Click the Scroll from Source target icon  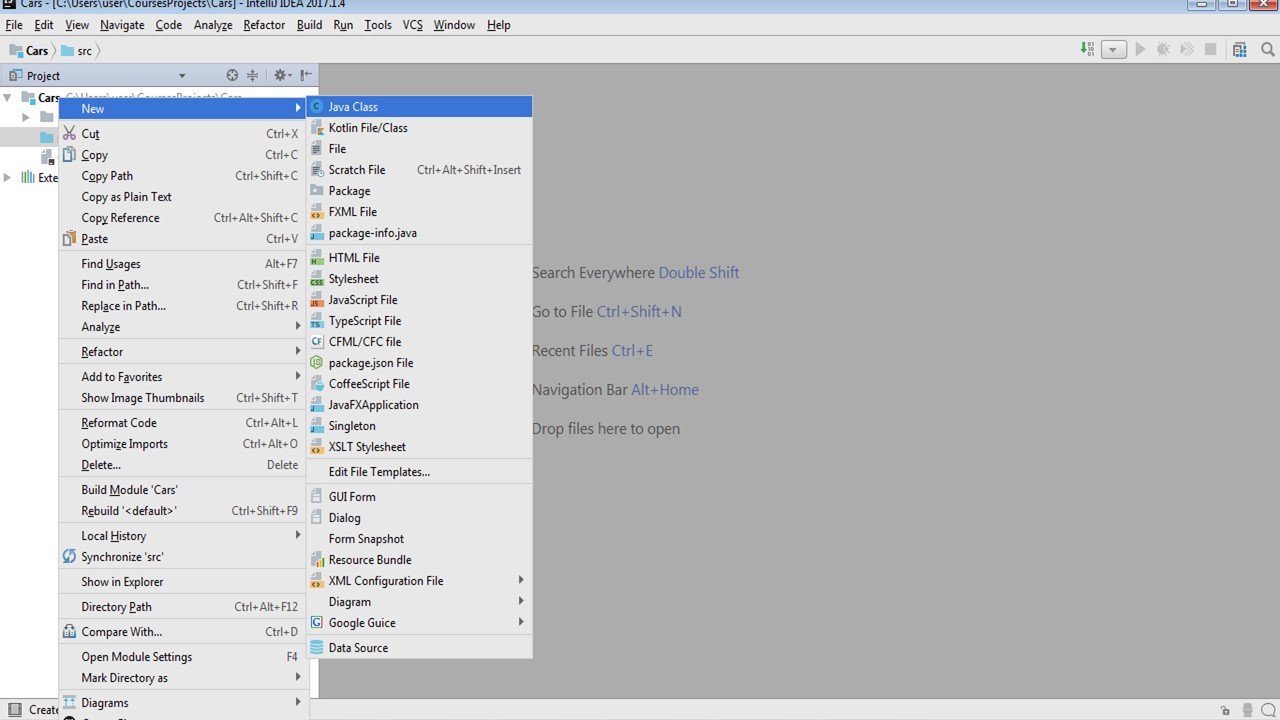click(x=232, y=75)
